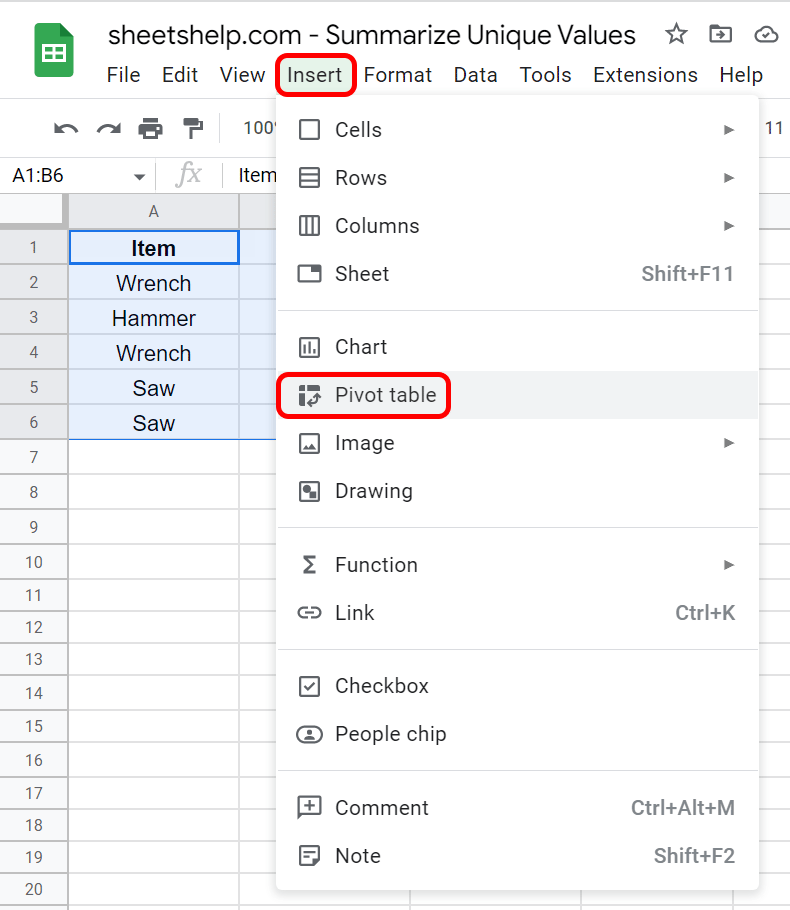790x910 pixels.
Task: Click the spreadsheet title text
Action: click(x=371, y=35)
